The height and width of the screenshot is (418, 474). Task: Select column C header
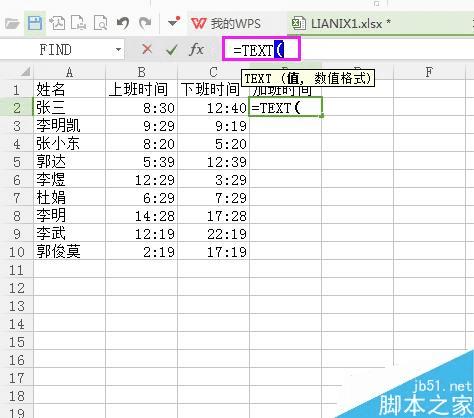coord(213,72)
